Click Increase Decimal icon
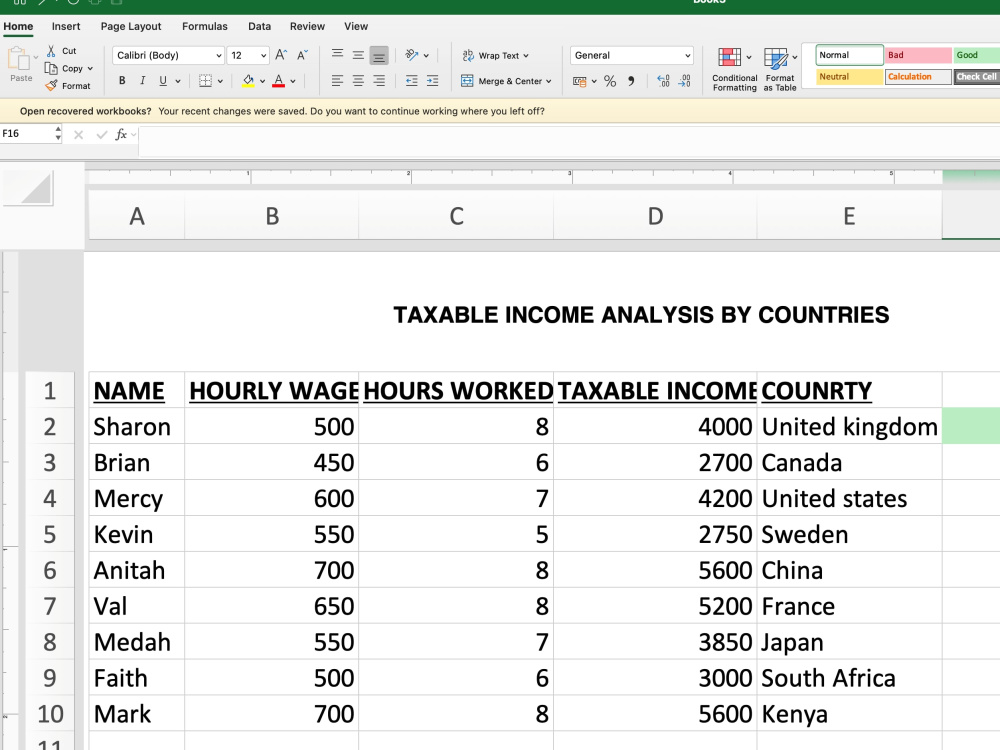The width and height of the screenshot is (1000, 750). pyautogui.click(x=663, y=81)
